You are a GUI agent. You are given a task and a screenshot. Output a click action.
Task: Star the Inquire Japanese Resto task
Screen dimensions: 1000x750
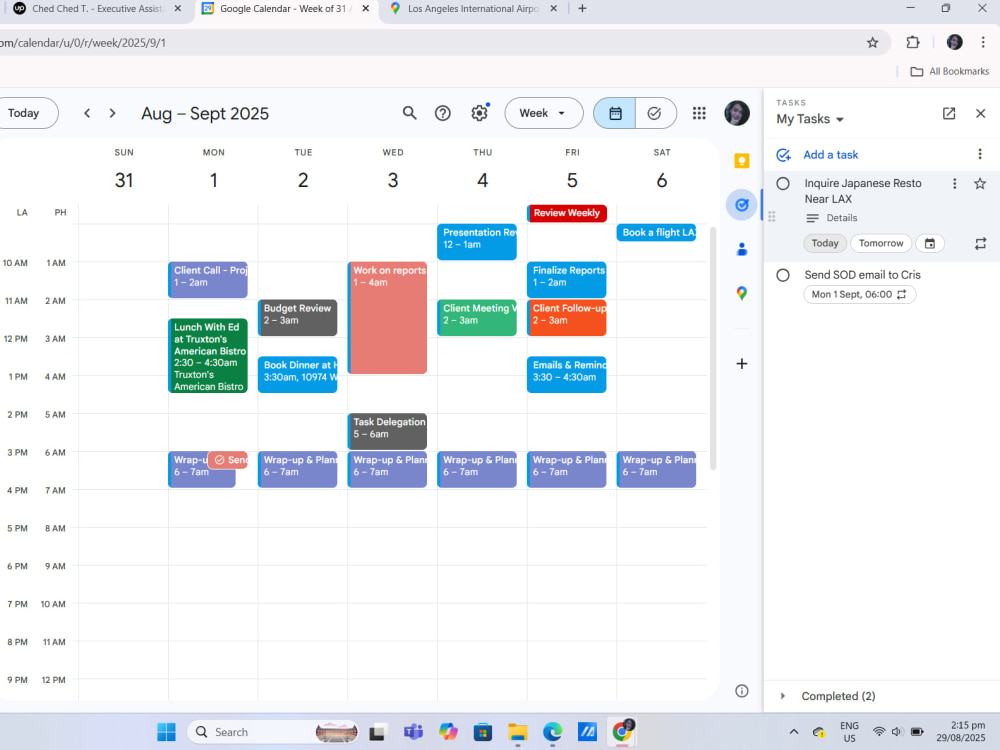pyautogui.click(x=980, y=184)
